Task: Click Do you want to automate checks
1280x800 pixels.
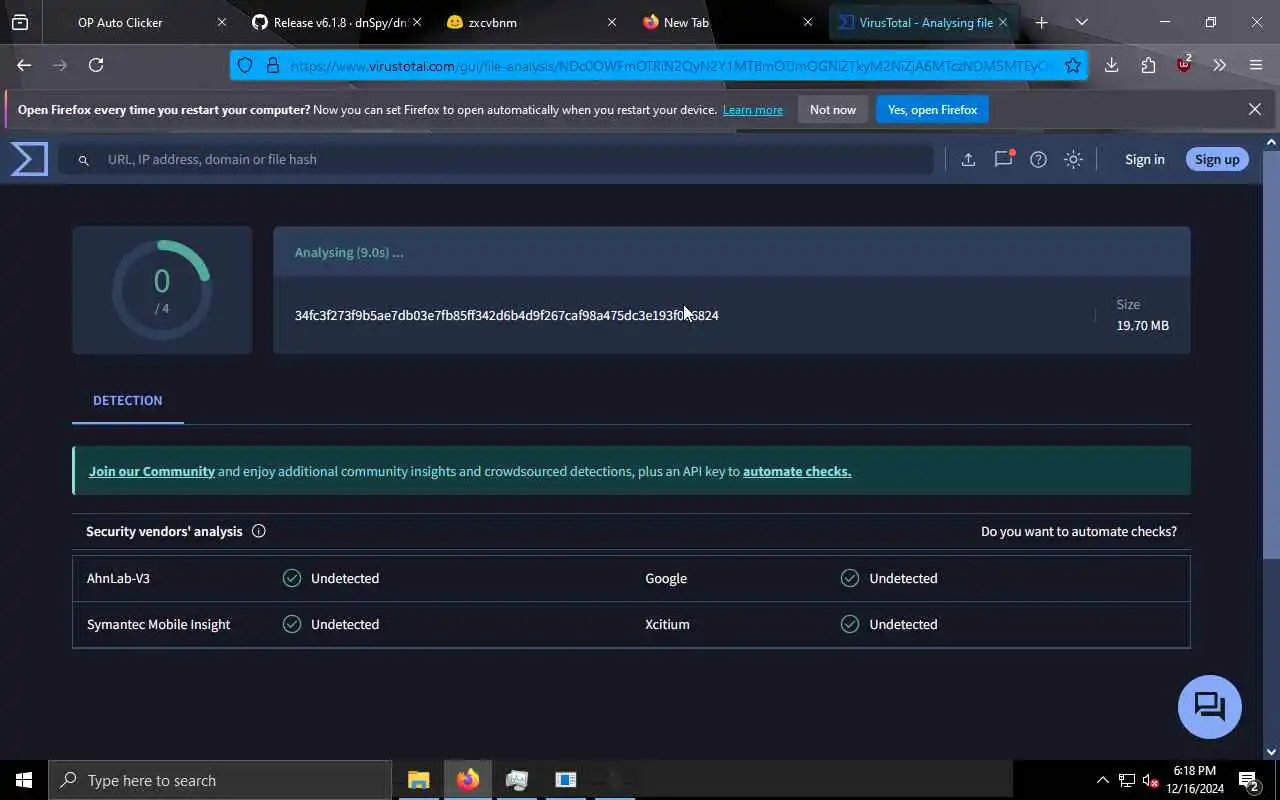Action: tap(1079, 531)
